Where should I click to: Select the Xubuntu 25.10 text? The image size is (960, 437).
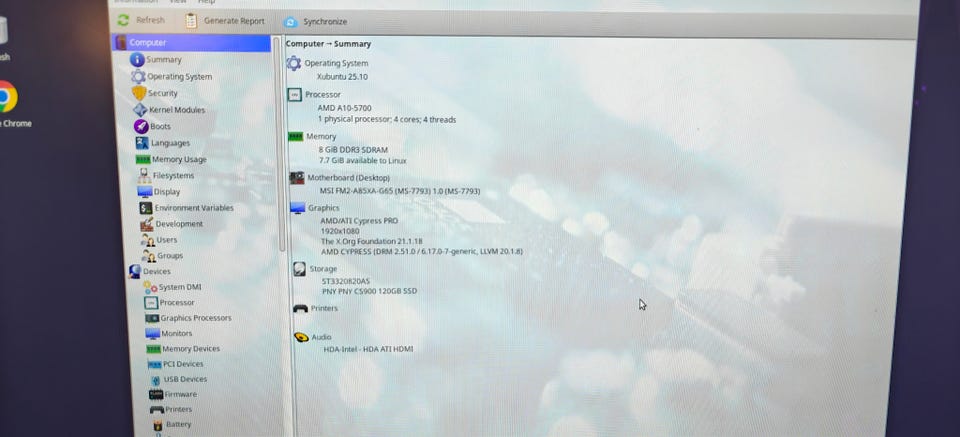coord(342,77)
